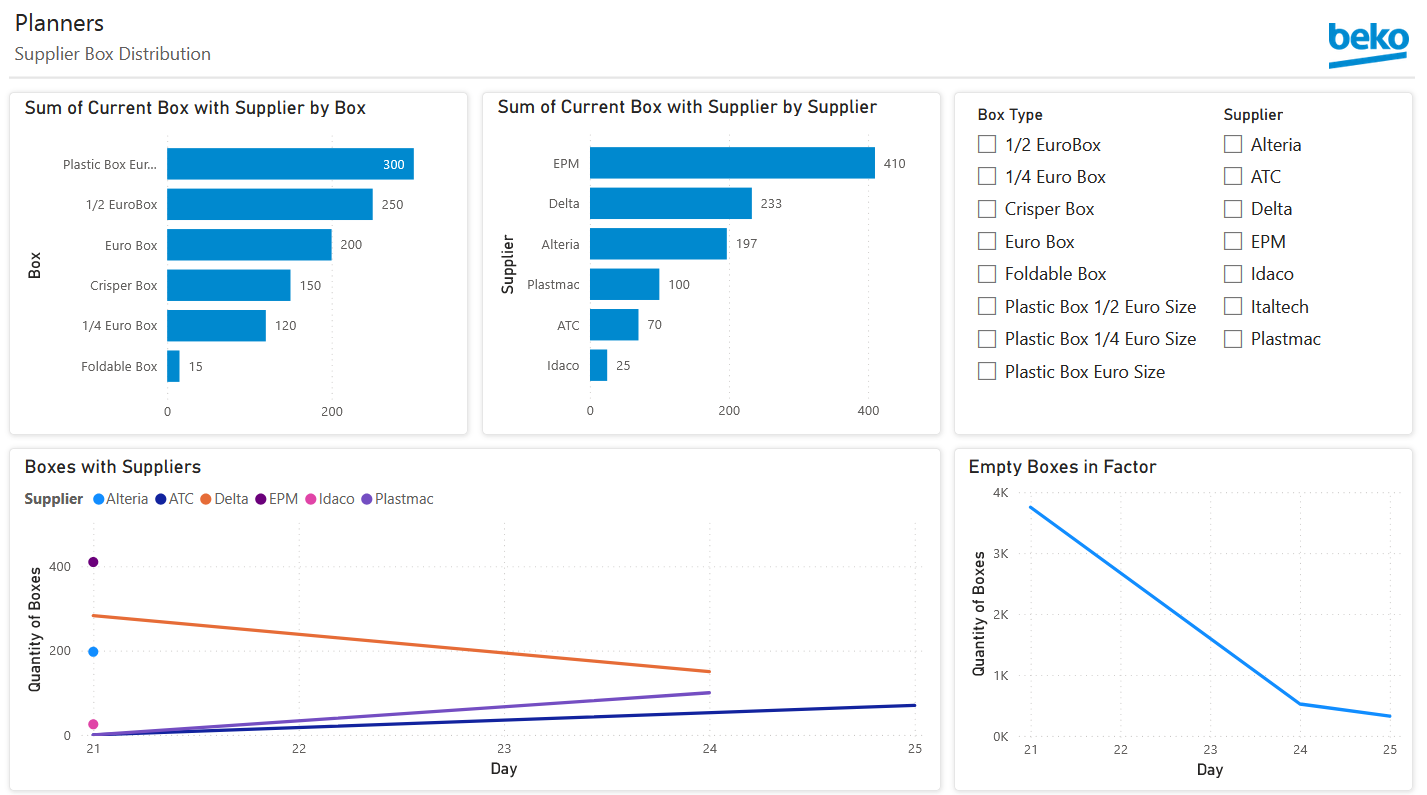The image size is (1427, 795).
Task: Select the Crisper Box bar
Action: 229,285
